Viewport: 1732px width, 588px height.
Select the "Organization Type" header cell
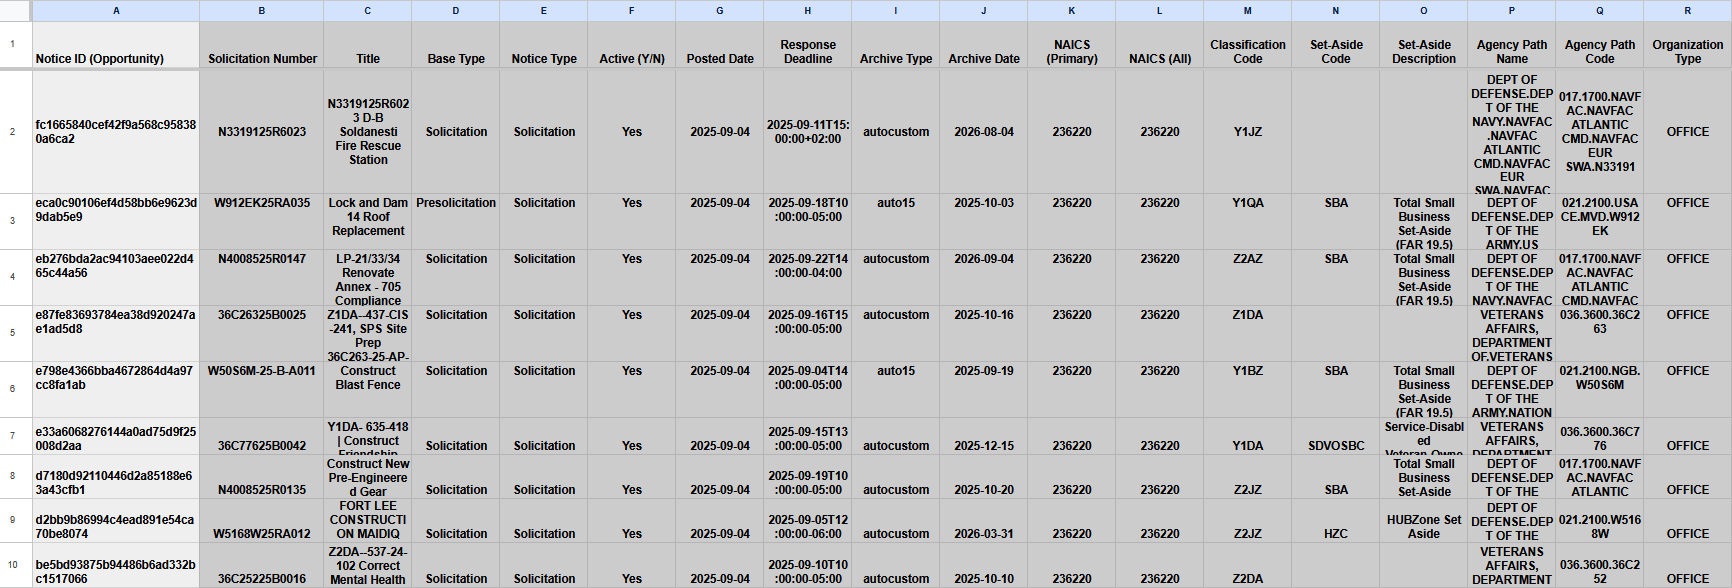click(1687, 46)
